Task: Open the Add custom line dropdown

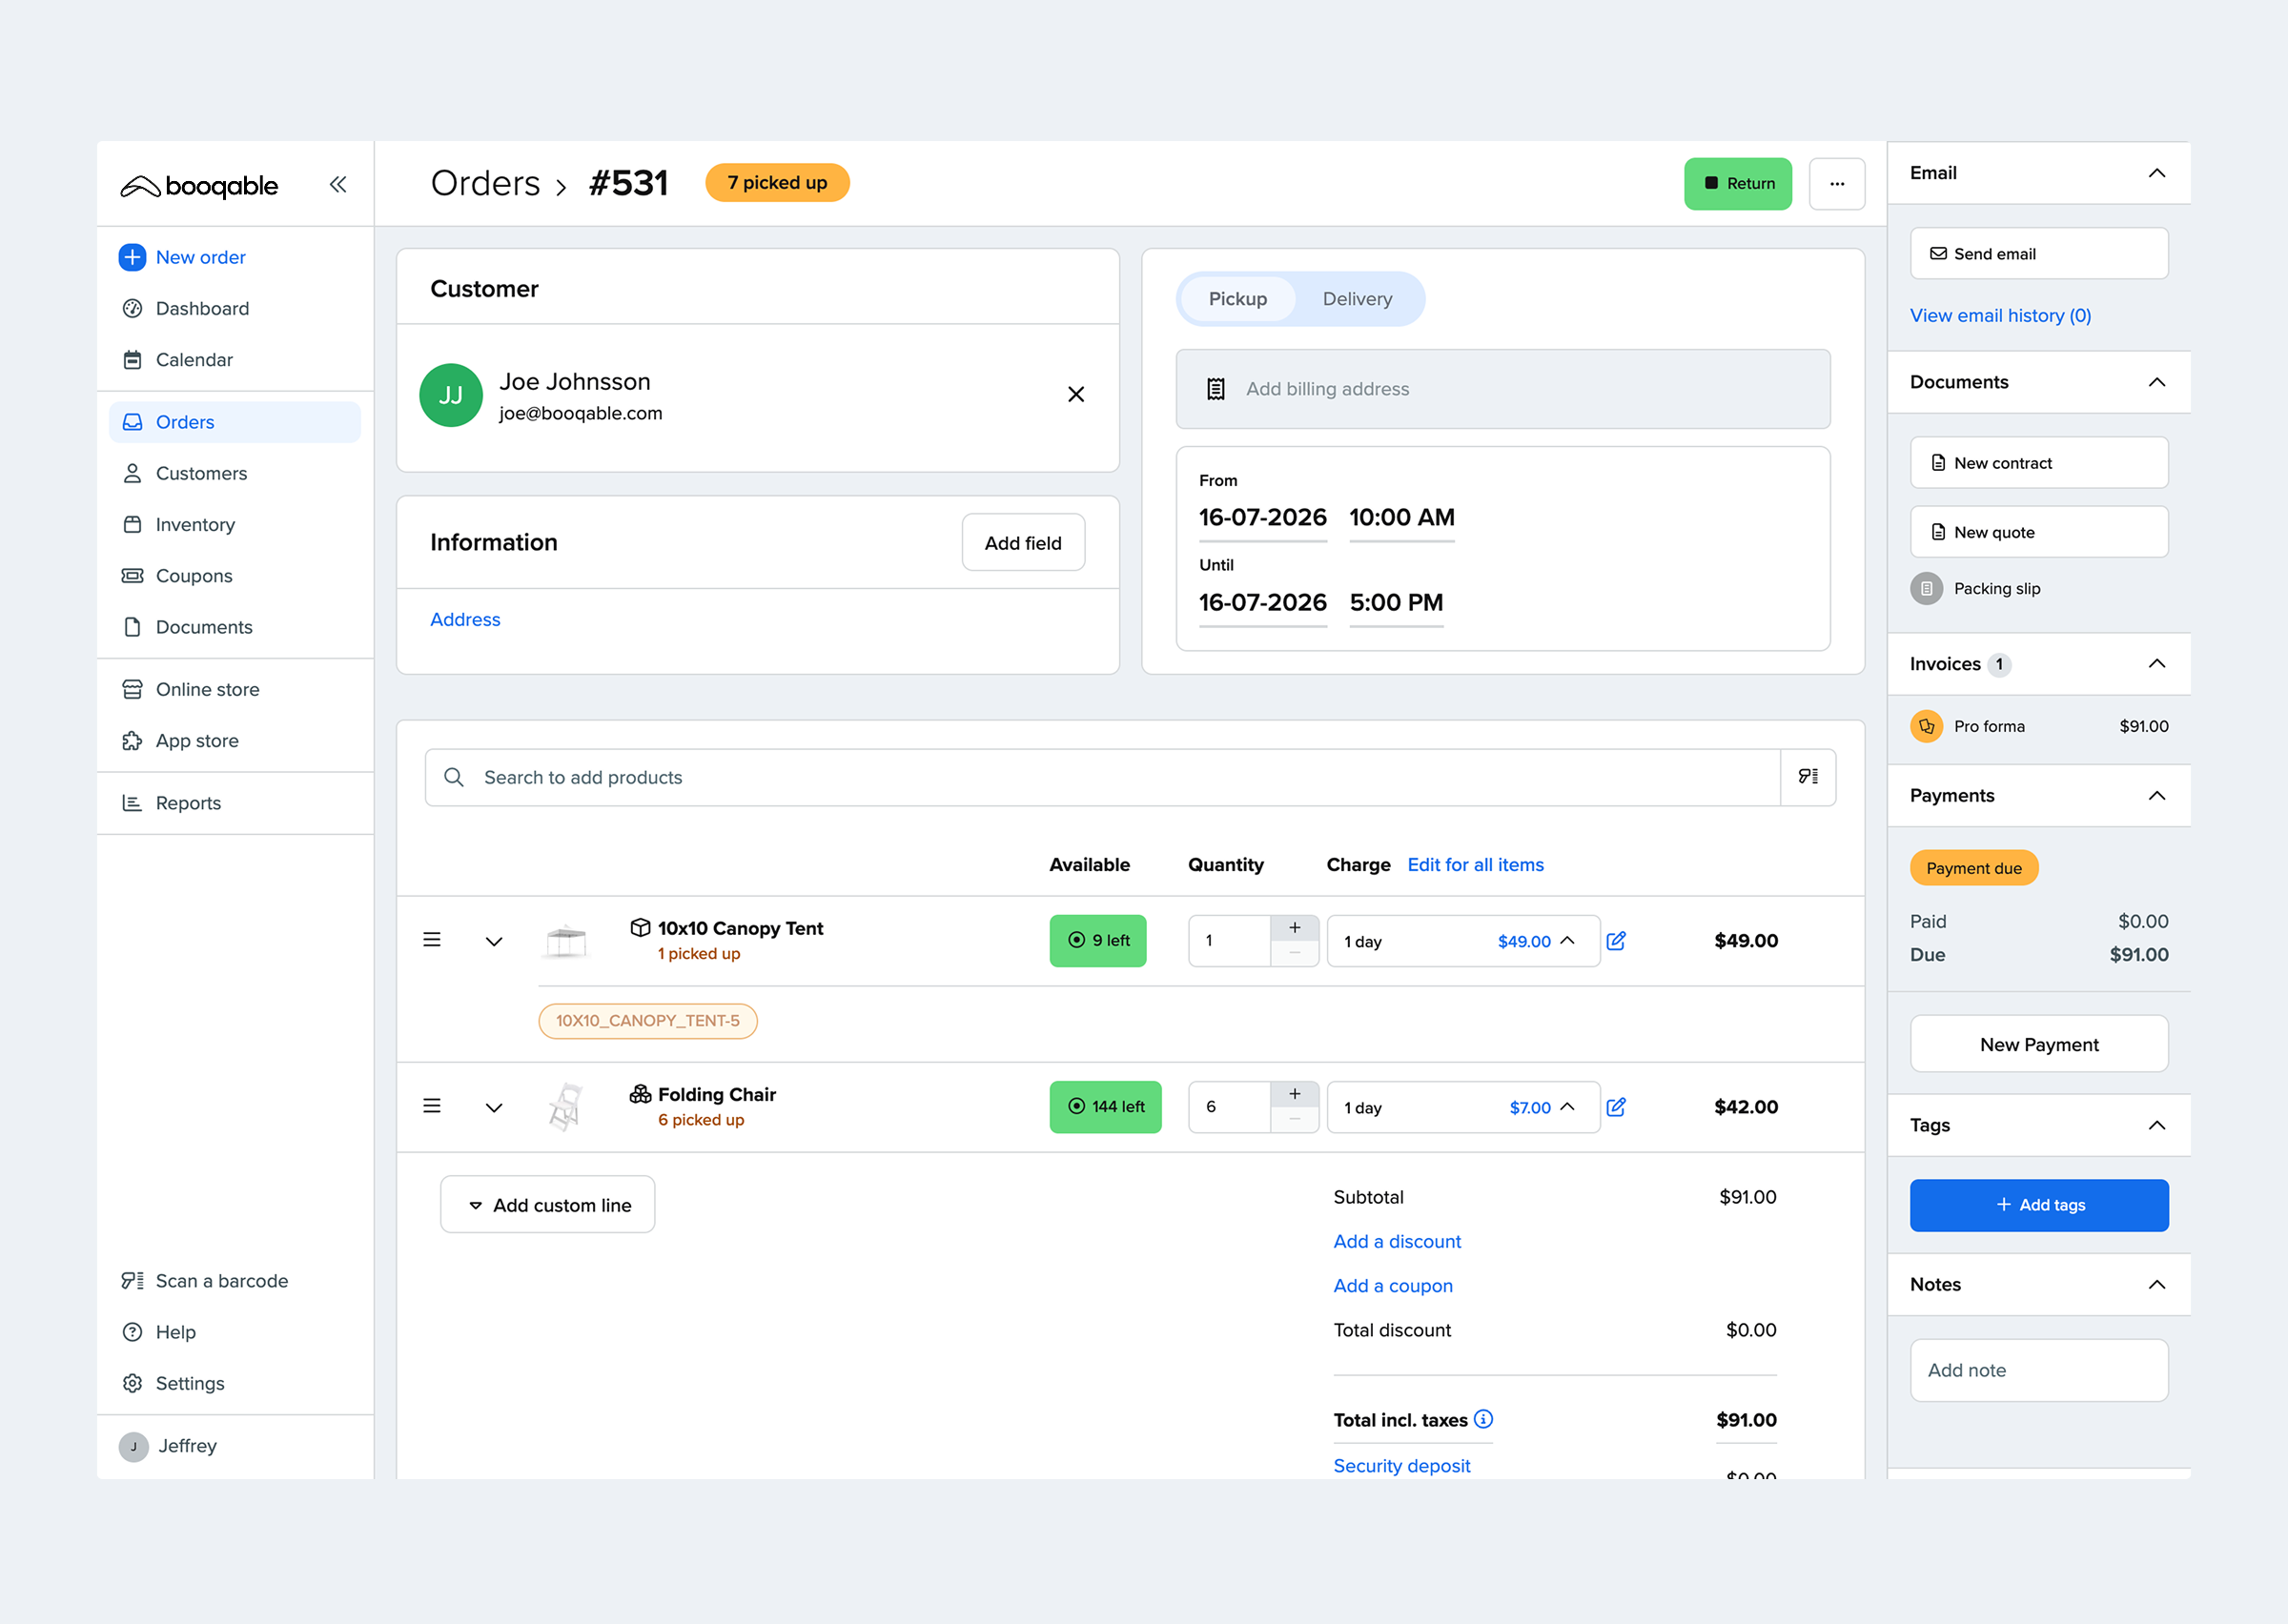Action: click(x=548, y=1205)
